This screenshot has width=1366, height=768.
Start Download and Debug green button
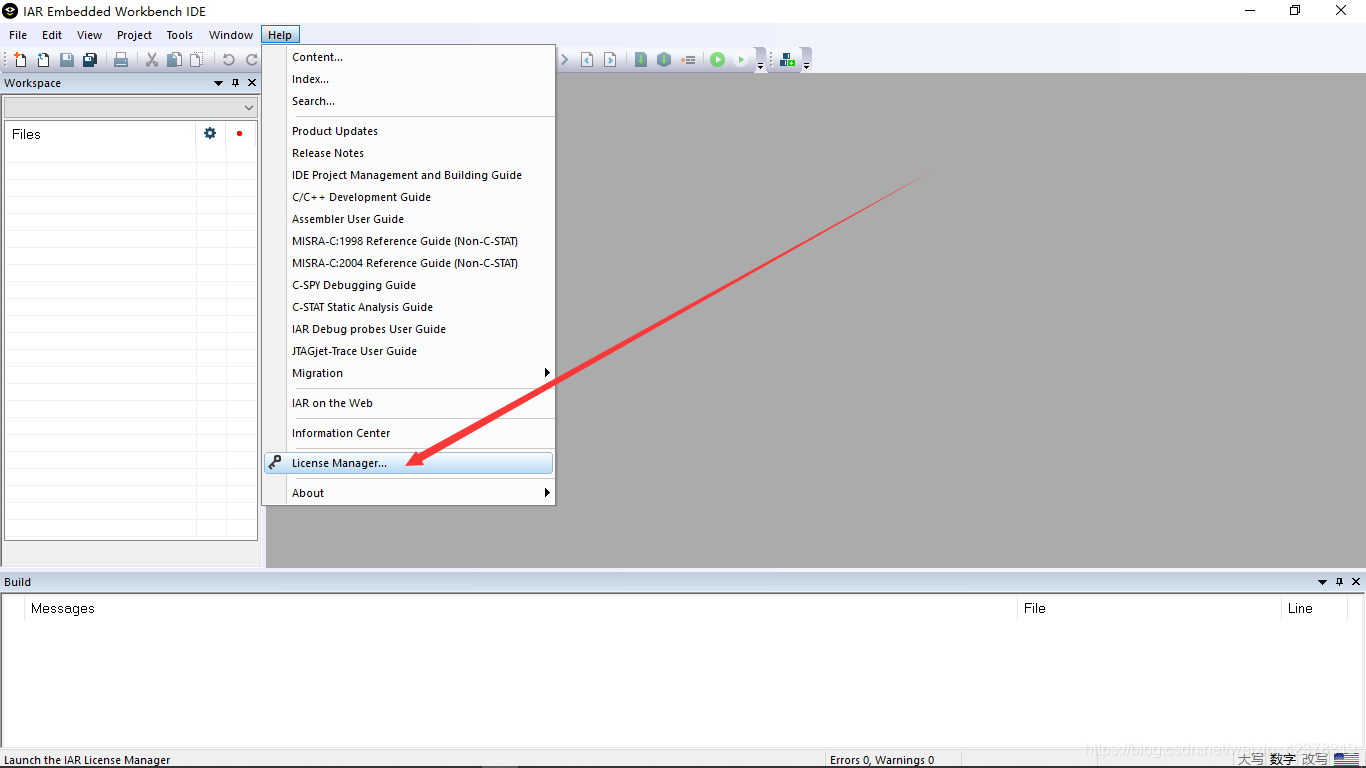tap(717, 60)
